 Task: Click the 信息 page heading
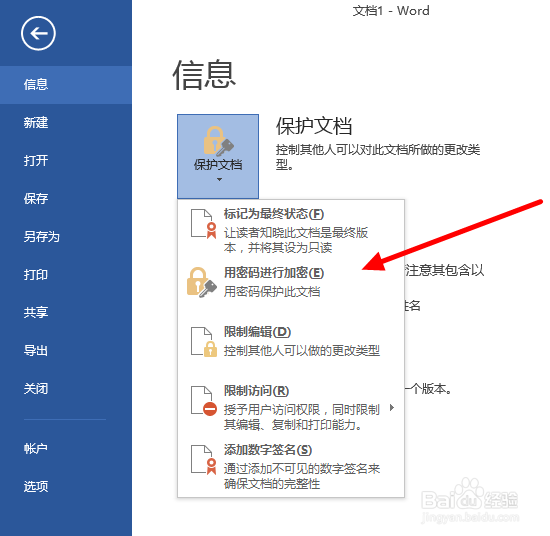point(204,75)
